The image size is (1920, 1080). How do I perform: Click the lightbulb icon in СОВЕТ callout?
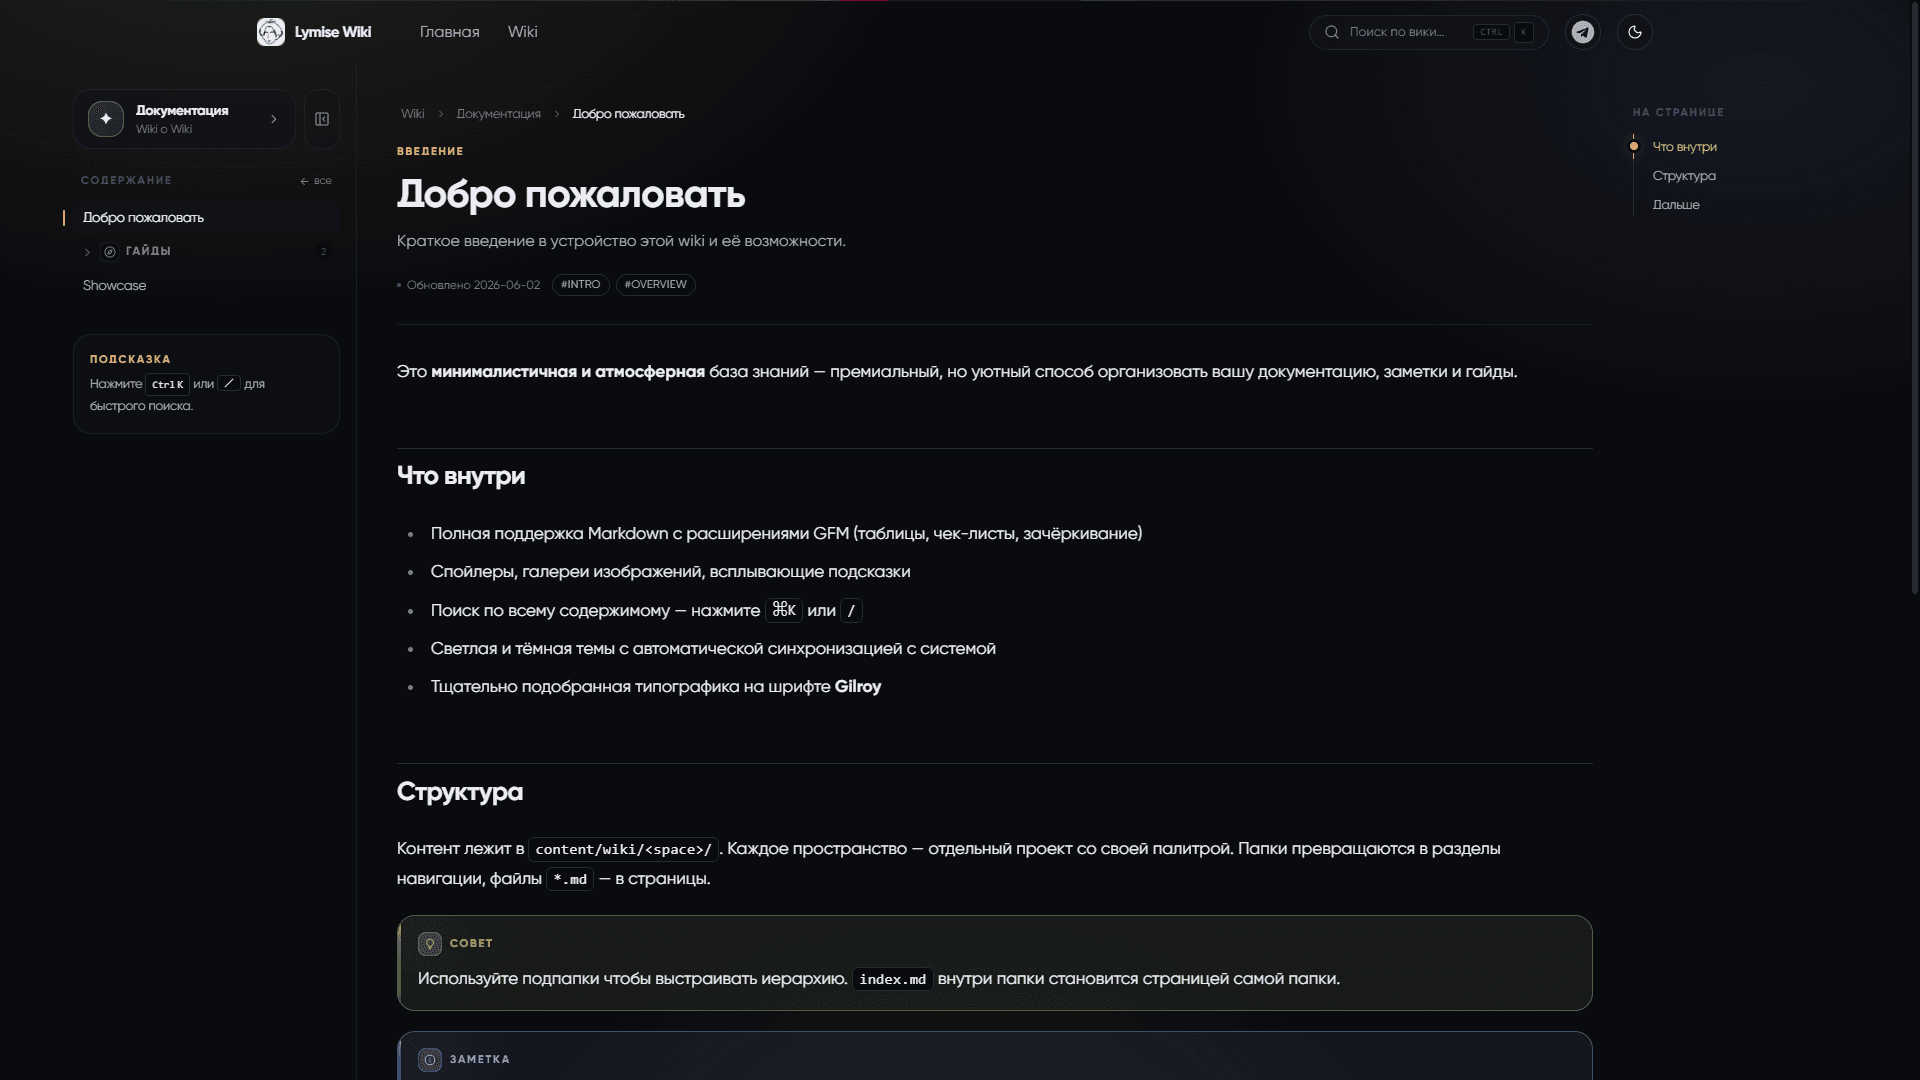(x=430, y=944)
